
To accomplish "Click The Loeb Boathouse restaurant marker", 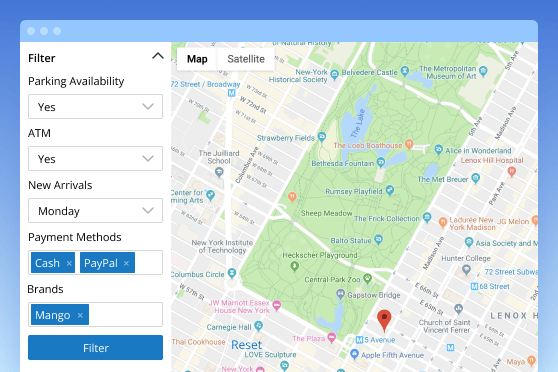I will (x=409, y=144).
